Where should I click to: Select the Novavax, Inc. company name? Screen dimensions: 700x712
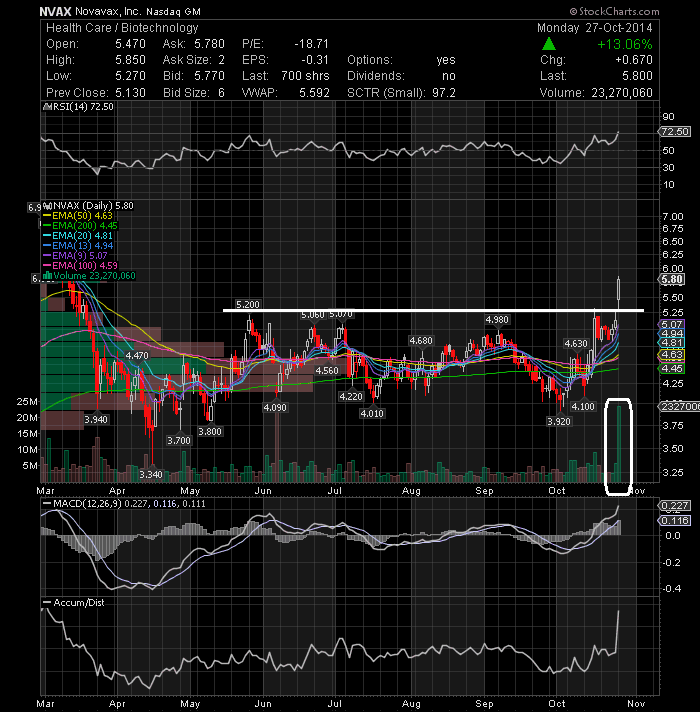click(x=108, y=11)
